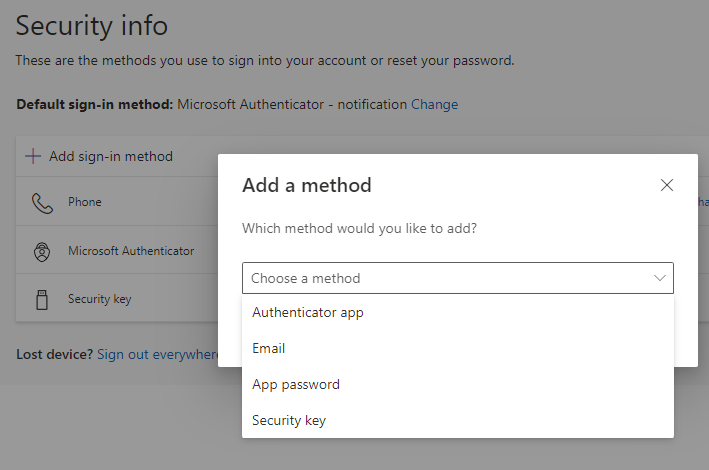Select the Microsoft Authenticator row label
The width and height of the screenshot is (709, 470).
tap(131, 251)
